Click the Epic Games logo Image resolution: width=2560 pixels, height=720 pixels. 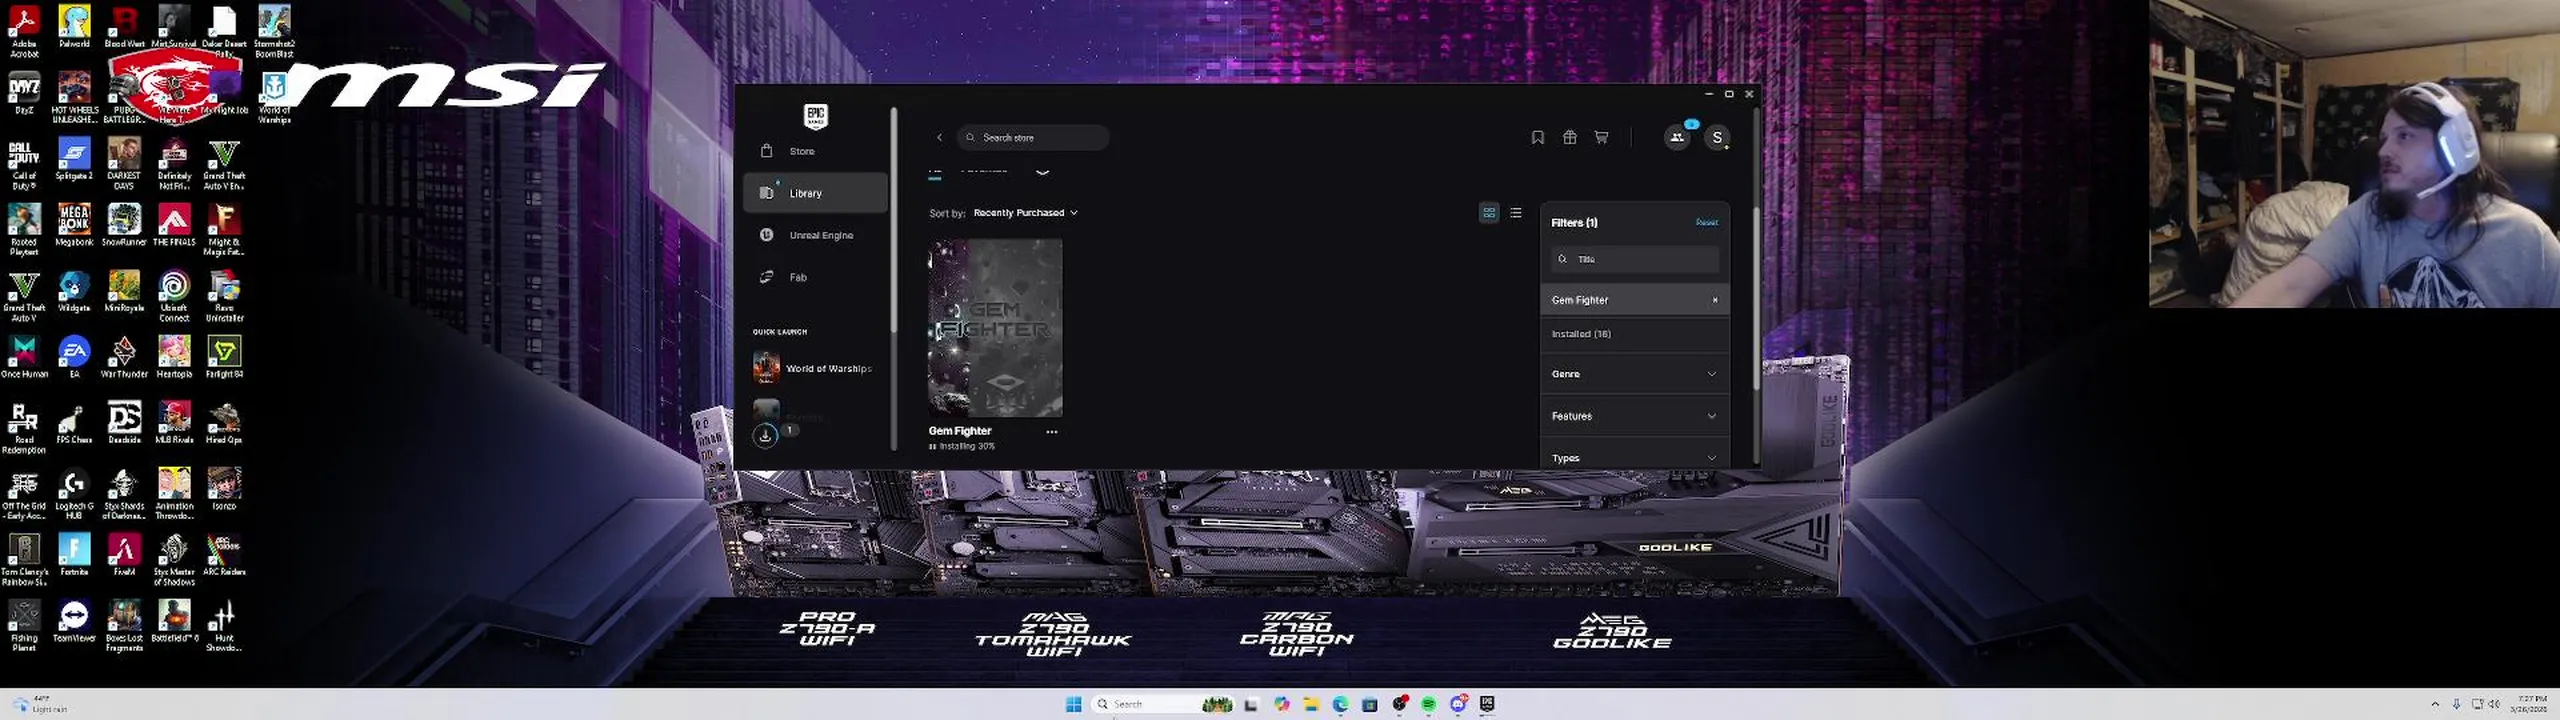[815, 116]
